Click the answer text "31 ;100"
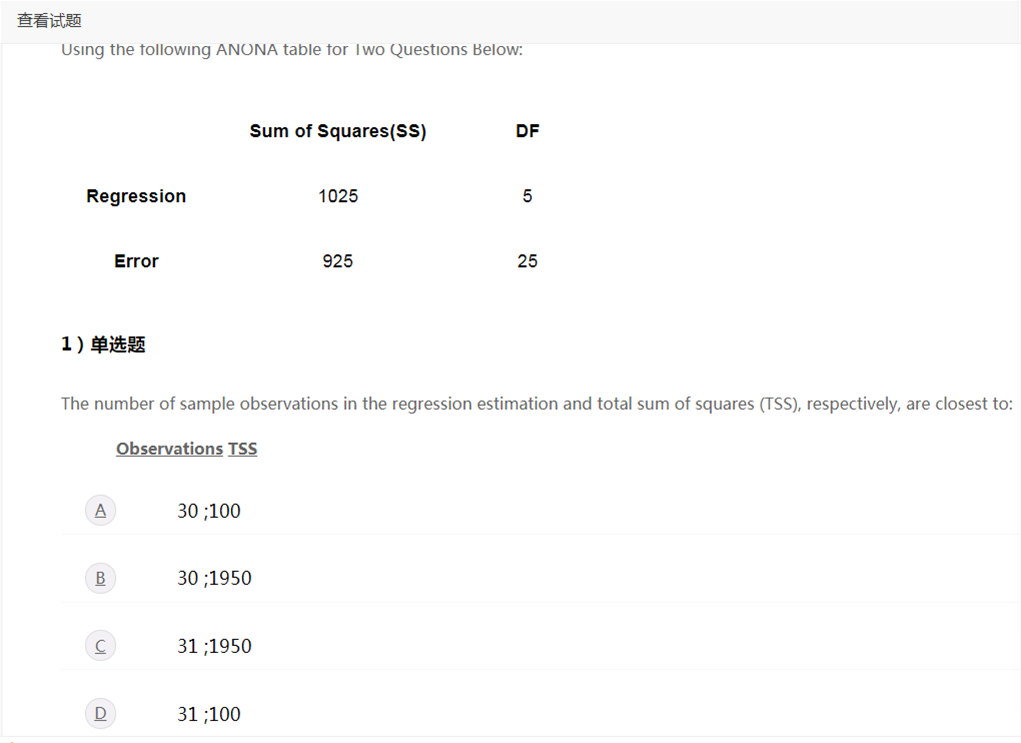The height and width of the screenshot is (743, 1021). [x=209, y=714]
